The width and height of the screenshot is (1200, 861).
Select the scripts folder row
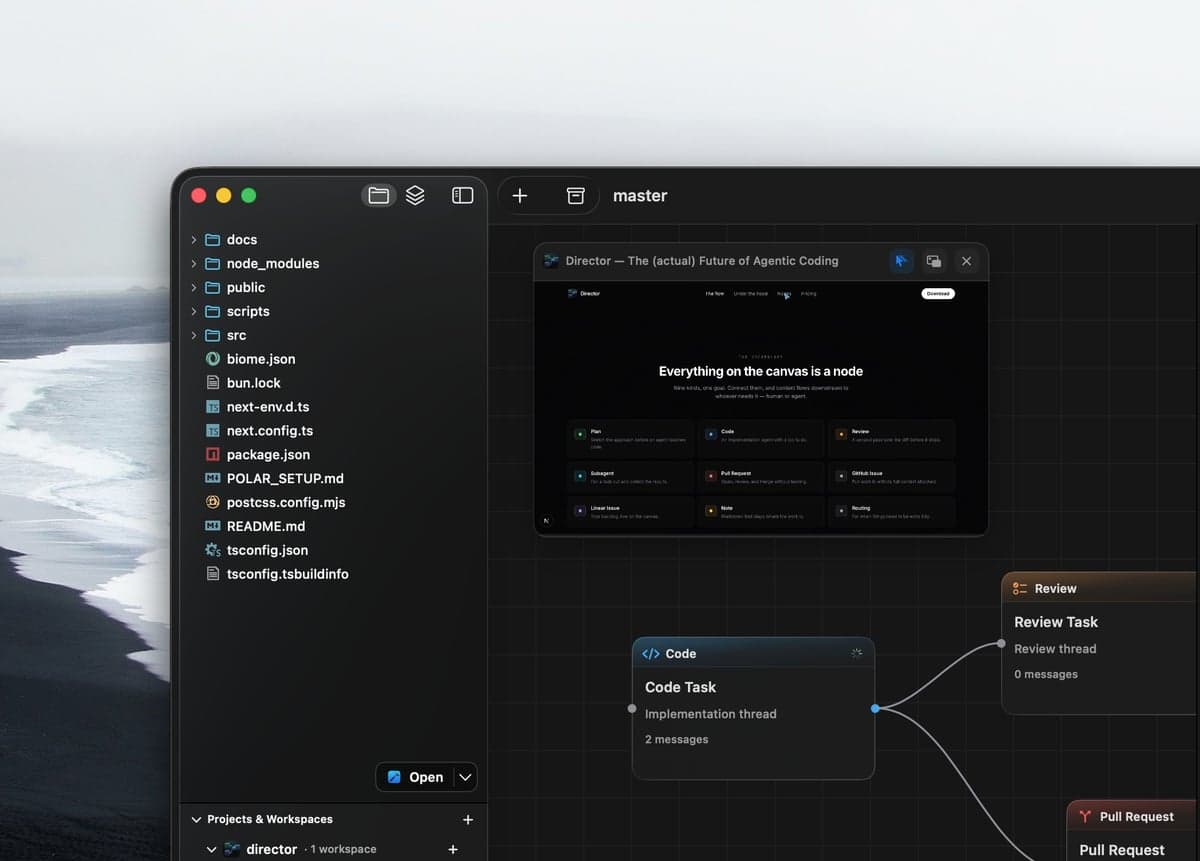332,312
